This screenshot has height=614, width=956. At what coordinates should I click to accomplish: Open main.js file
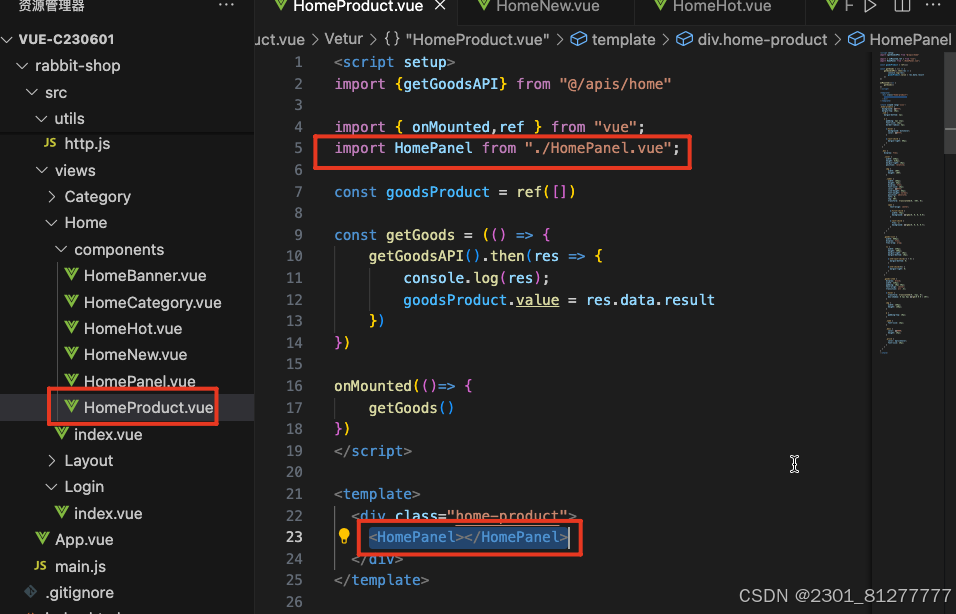coord(80,566)
